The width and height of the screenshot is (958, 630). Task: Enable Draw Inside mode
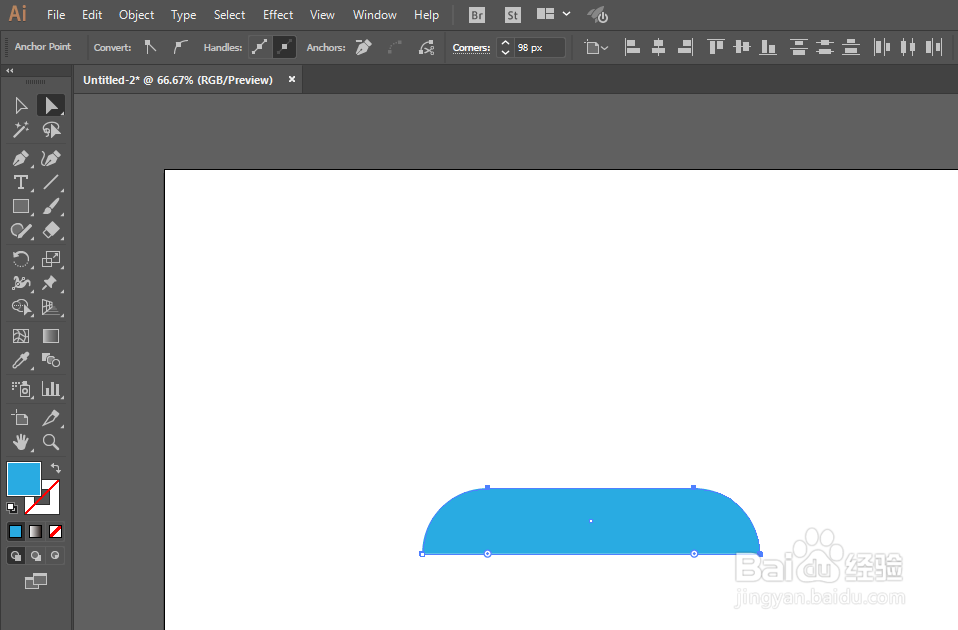(x=56, y=555)
